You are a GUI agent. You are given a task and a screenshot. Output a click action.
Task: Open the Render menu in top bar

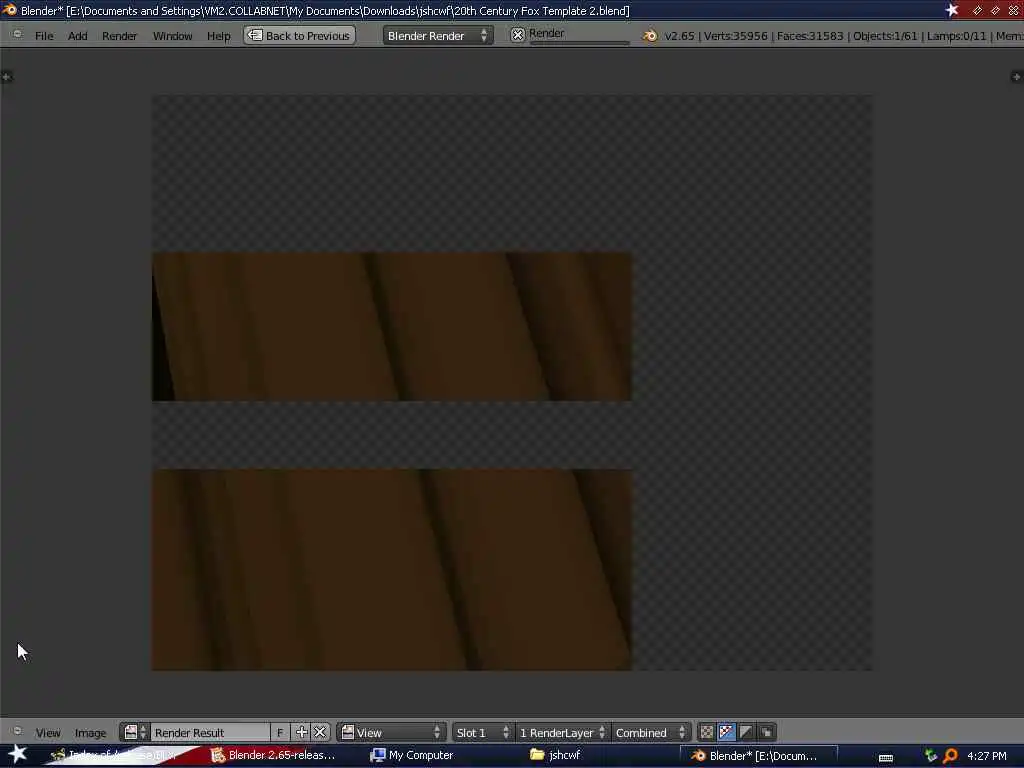point(119,36)
